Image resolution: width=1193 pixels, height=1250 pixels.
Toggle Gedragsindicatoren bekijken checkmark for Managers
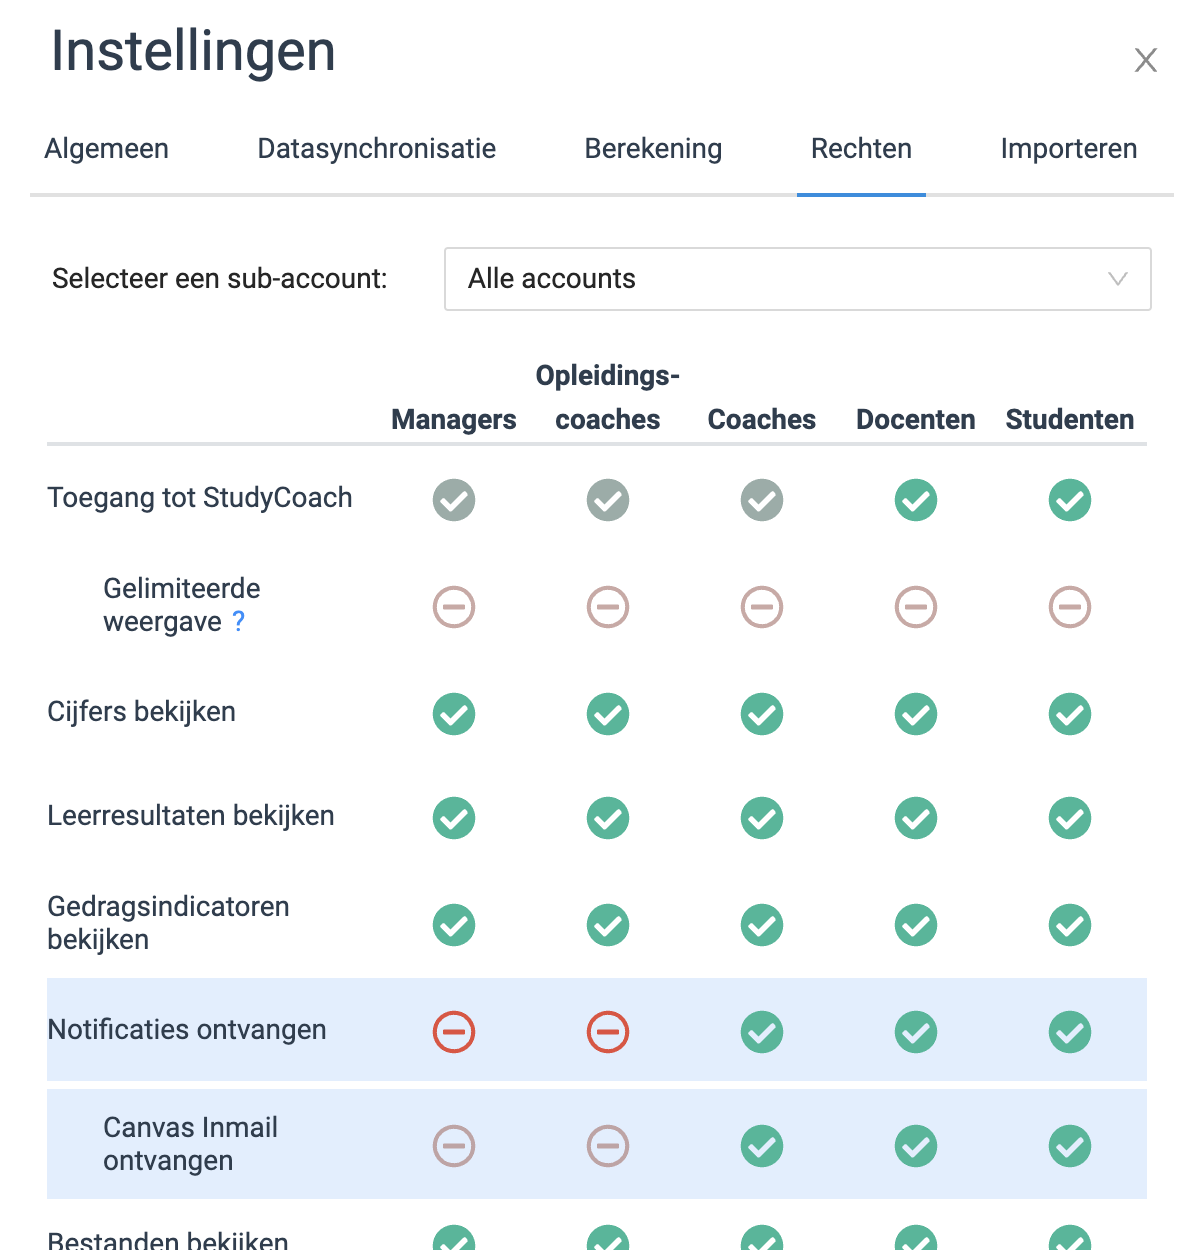[x=454, y=925]
